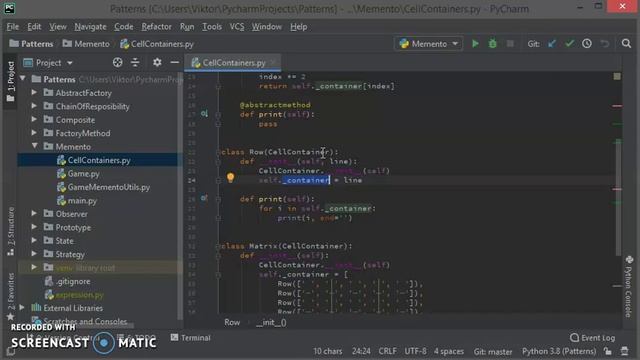Click the abstract print gutter marker
This screenshot has width=640, height=360.
[x=204, y=114]
